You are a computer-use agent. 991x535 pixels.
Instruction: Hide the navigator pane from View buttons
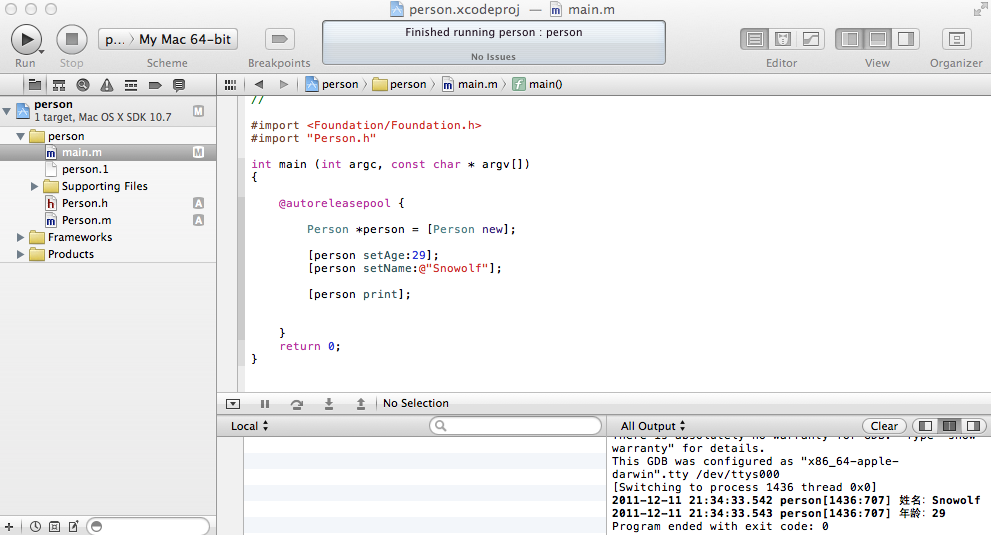point(850,39)
